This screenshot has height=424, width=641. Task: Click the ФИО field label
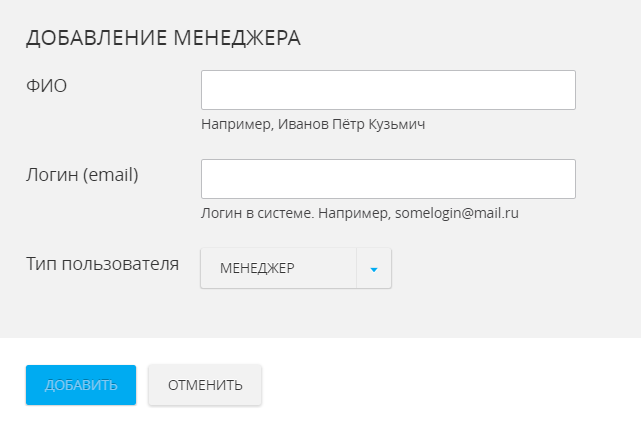pos(46,86)
